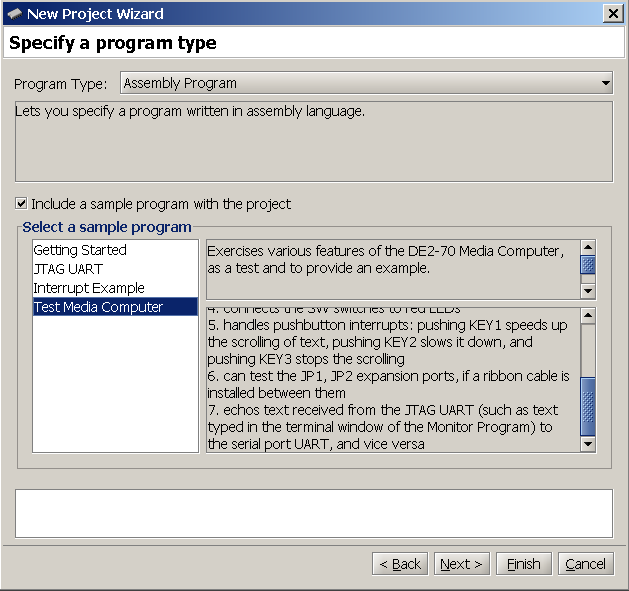Click the empty message box at bottom

pyautogui.click(x=314, y=513)
